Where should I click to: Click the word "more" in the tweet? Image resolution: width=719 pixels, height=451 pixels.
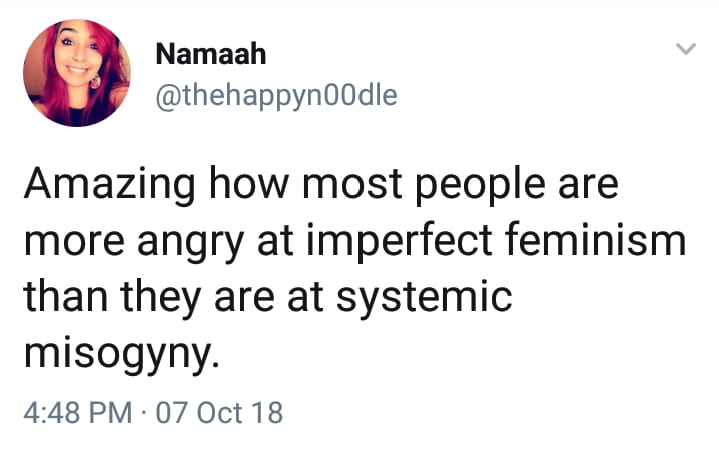click(68, 241)
